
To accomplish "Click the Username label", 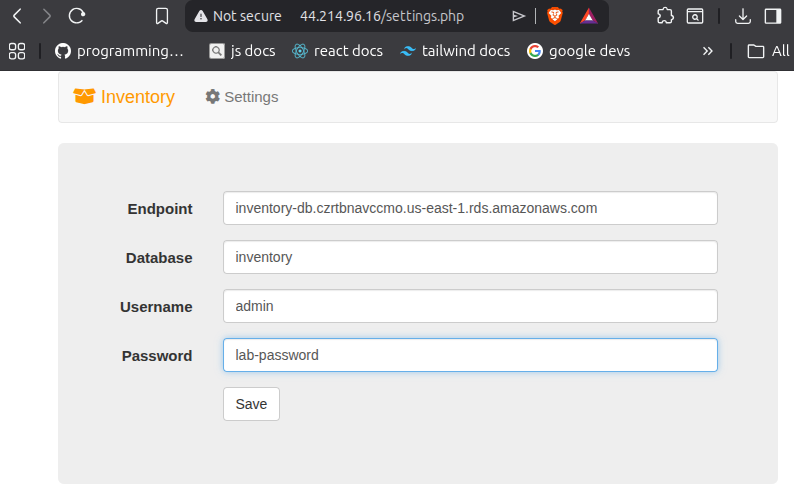I will coord(156,307).
